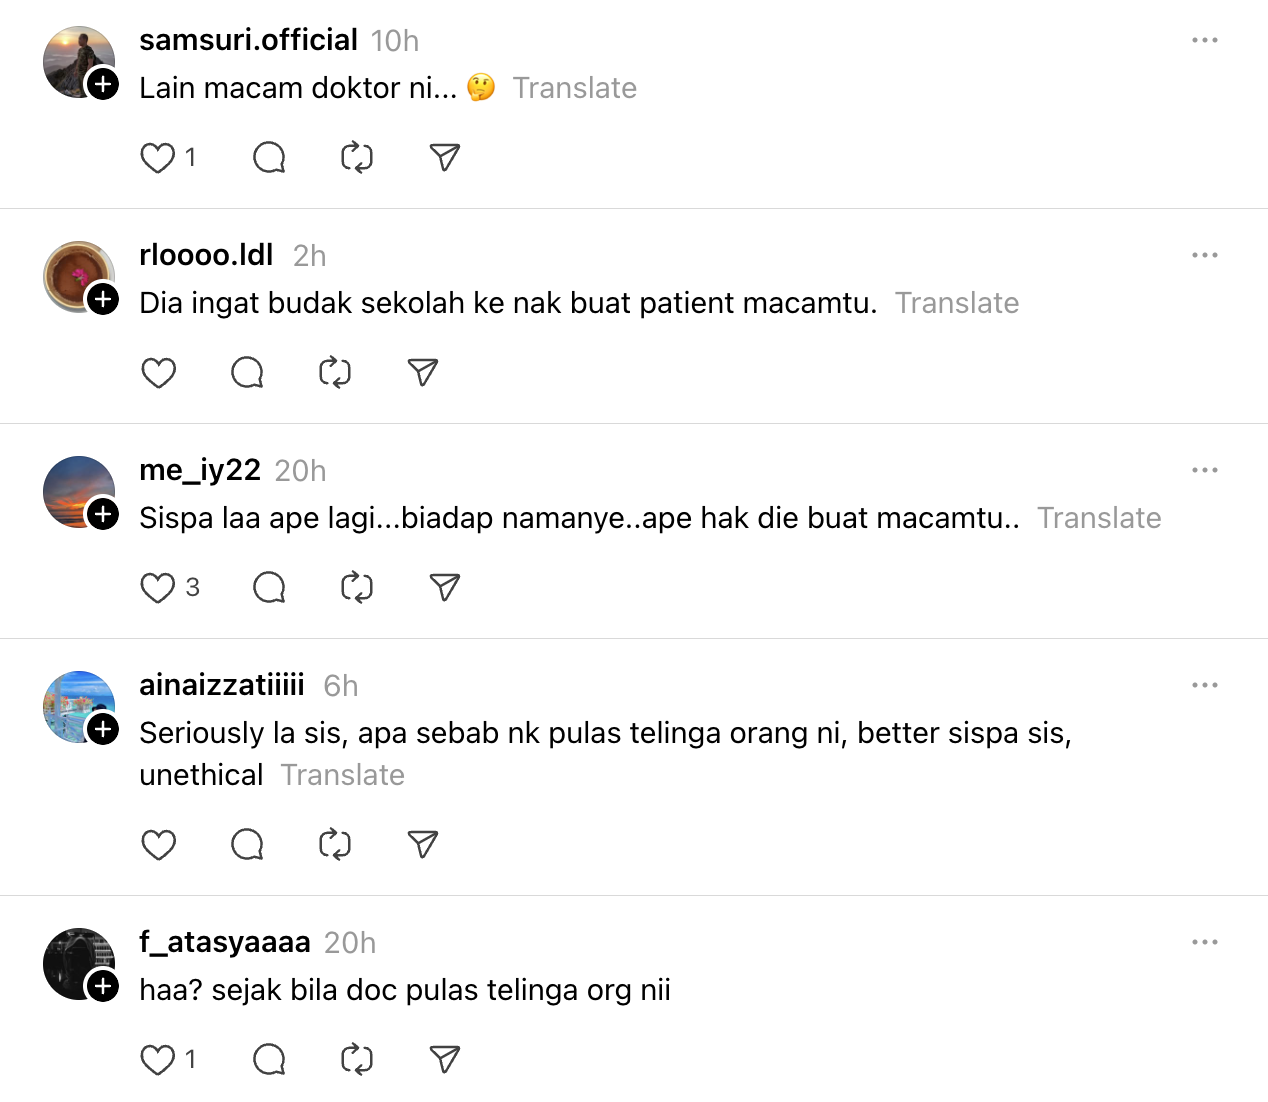The image size is (1268, 1102).
Task: Repost f_atasyaaaa's comment
Action: point(357,1060)
